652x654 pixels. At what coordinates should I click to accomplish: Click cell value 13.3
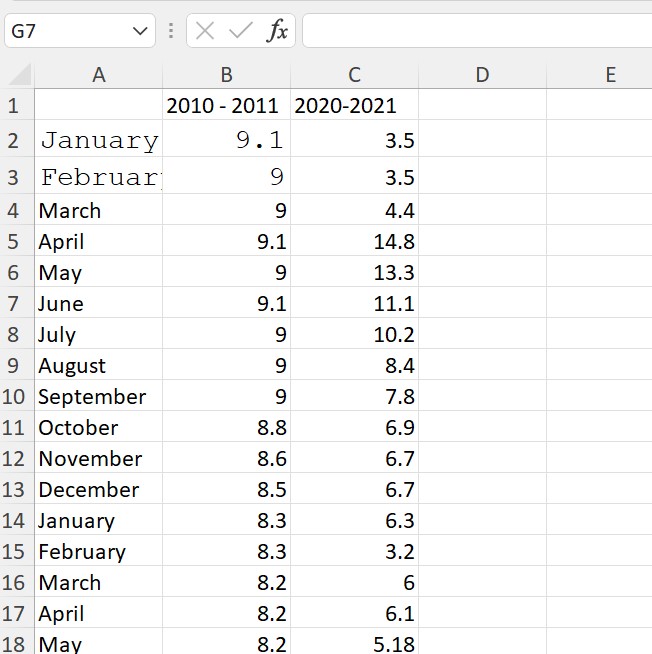click(x=355, y=272)
